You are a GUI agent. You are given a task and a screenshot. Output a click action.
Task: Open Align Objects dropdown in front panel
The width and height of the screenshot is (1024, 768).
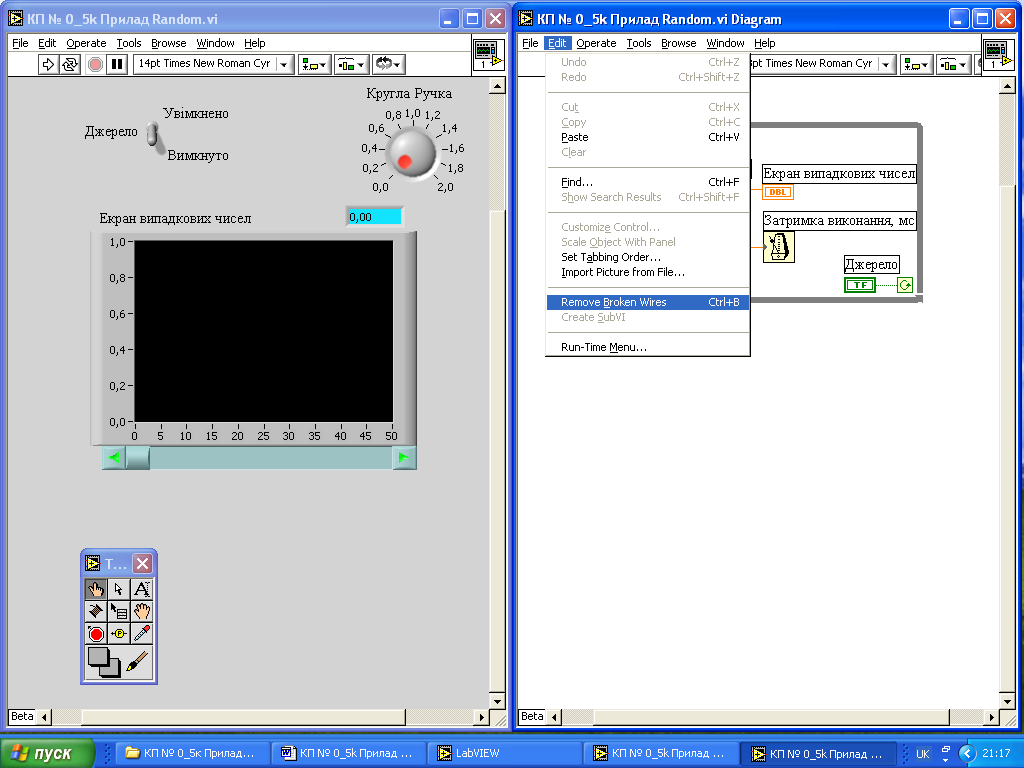314,64
